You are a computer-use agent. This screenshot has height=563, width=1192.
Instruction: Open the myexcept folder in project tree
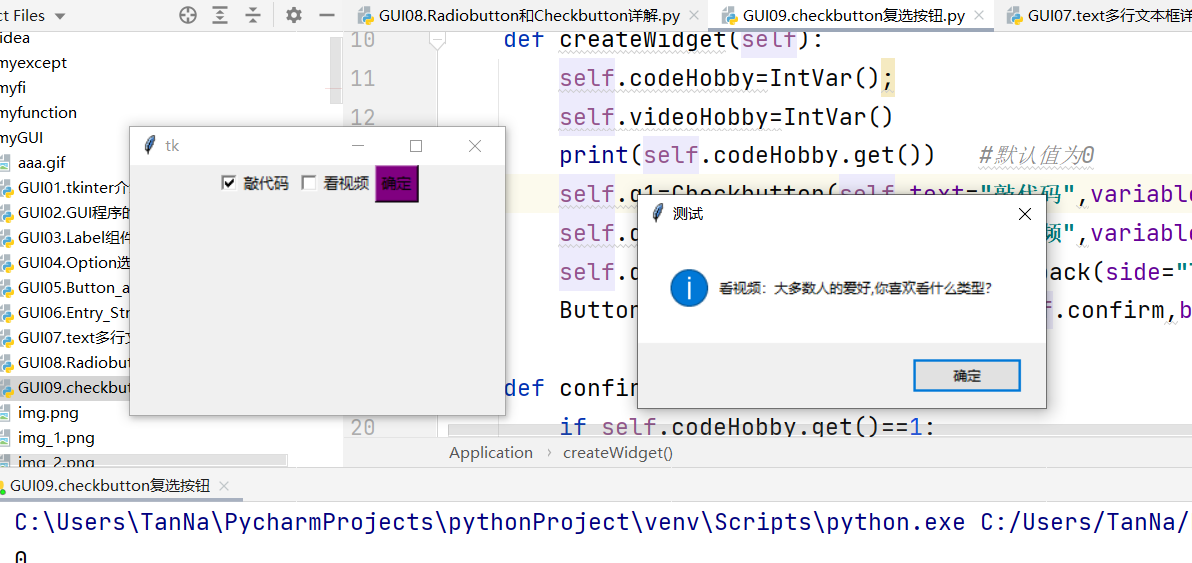(x=33, y=62)
